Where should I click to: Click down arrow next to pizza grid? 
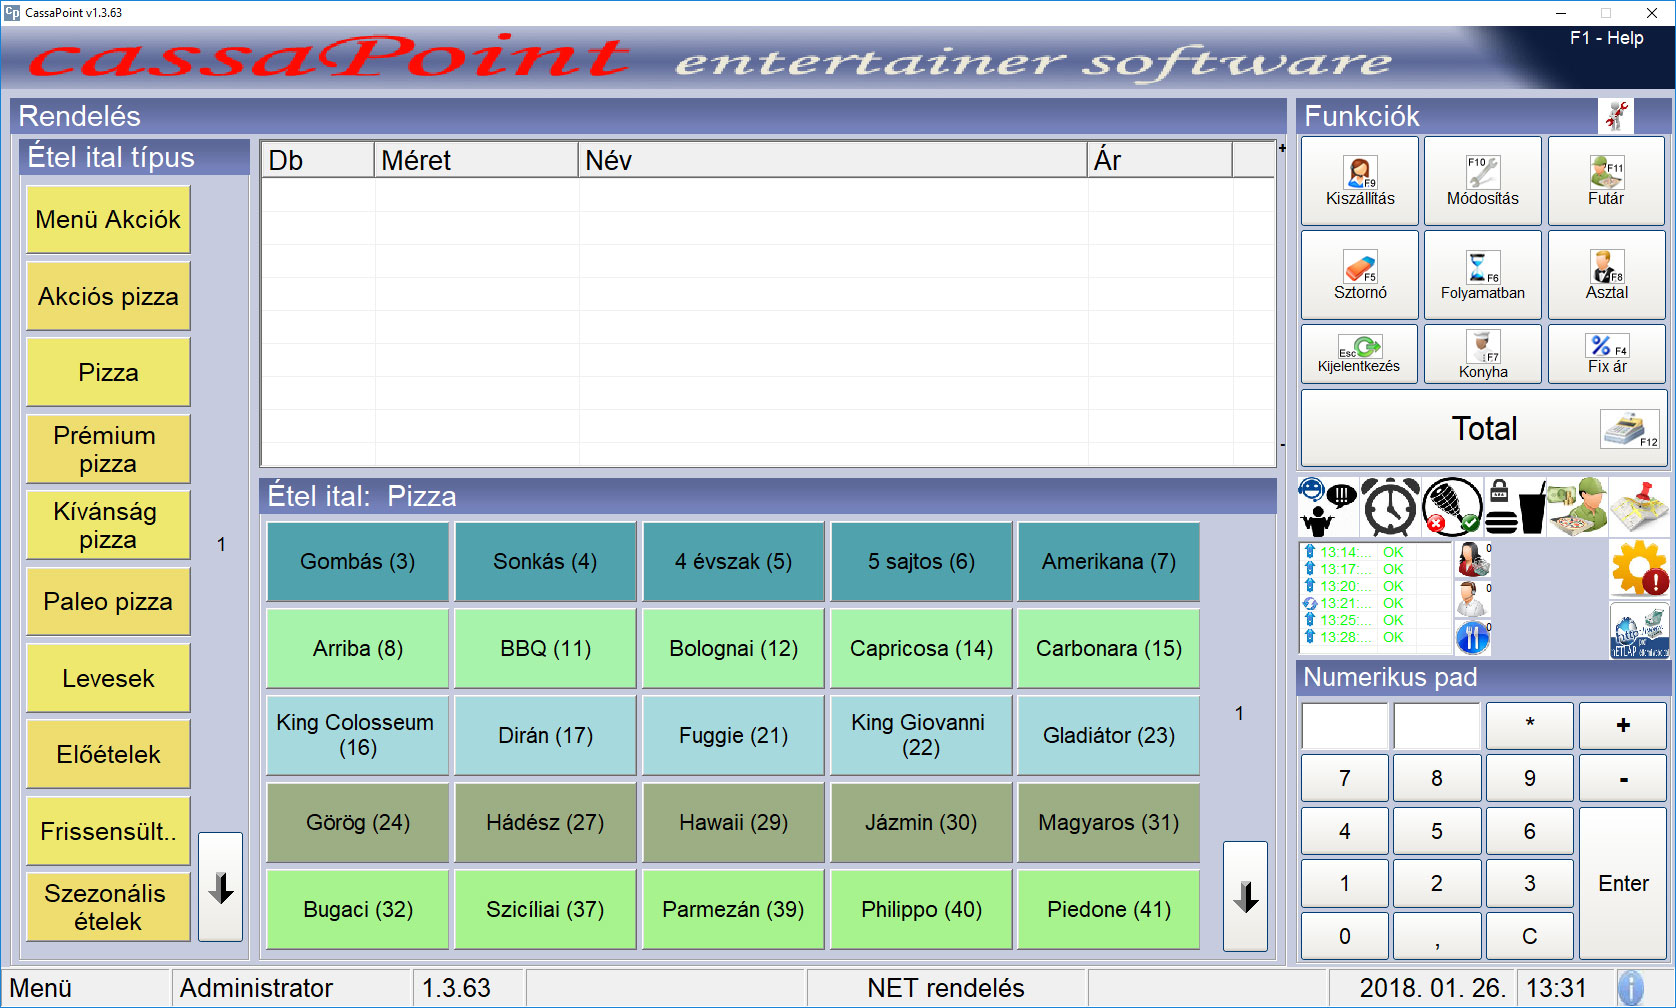pos(1245,896)
